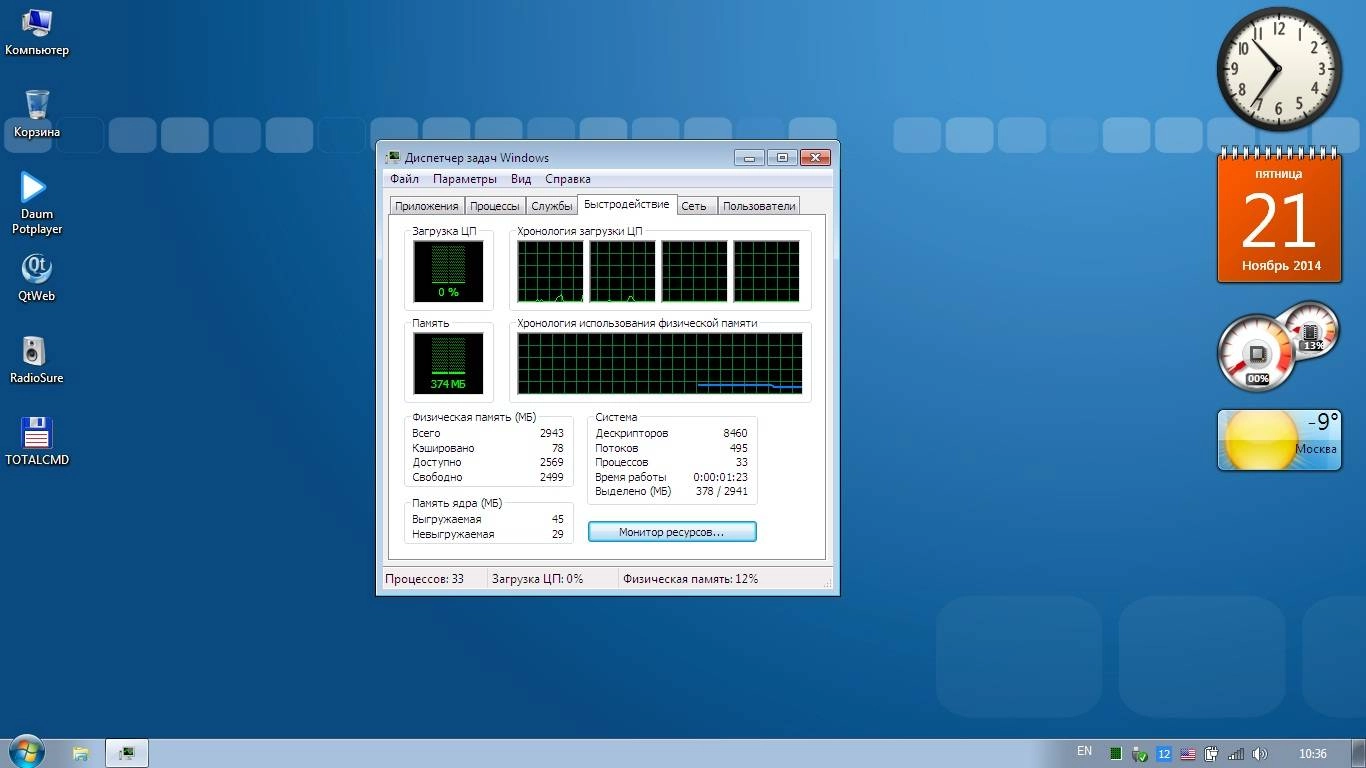This screenshot has width=1366, height=768.
Task: Select the Быстродействие tab
Action: [x=627, y=204]
